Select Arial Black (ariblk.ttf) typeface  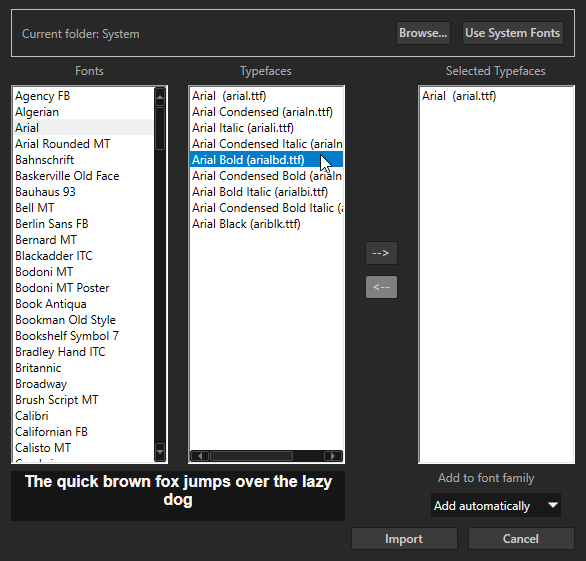266,224
